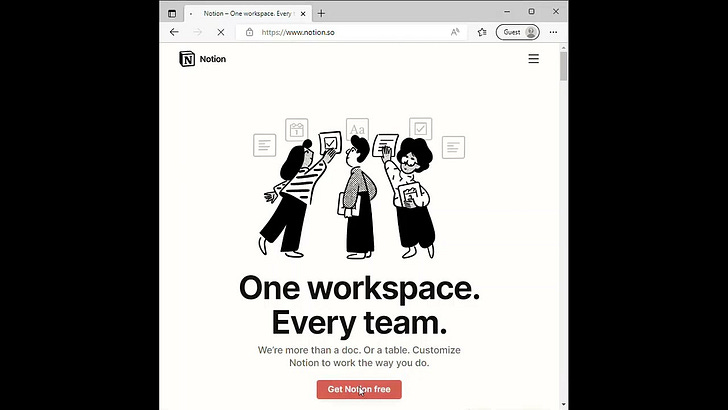Minimize the browser window
Screen dimensions: 728x410
pyautogui.click(x=507, y=12)
